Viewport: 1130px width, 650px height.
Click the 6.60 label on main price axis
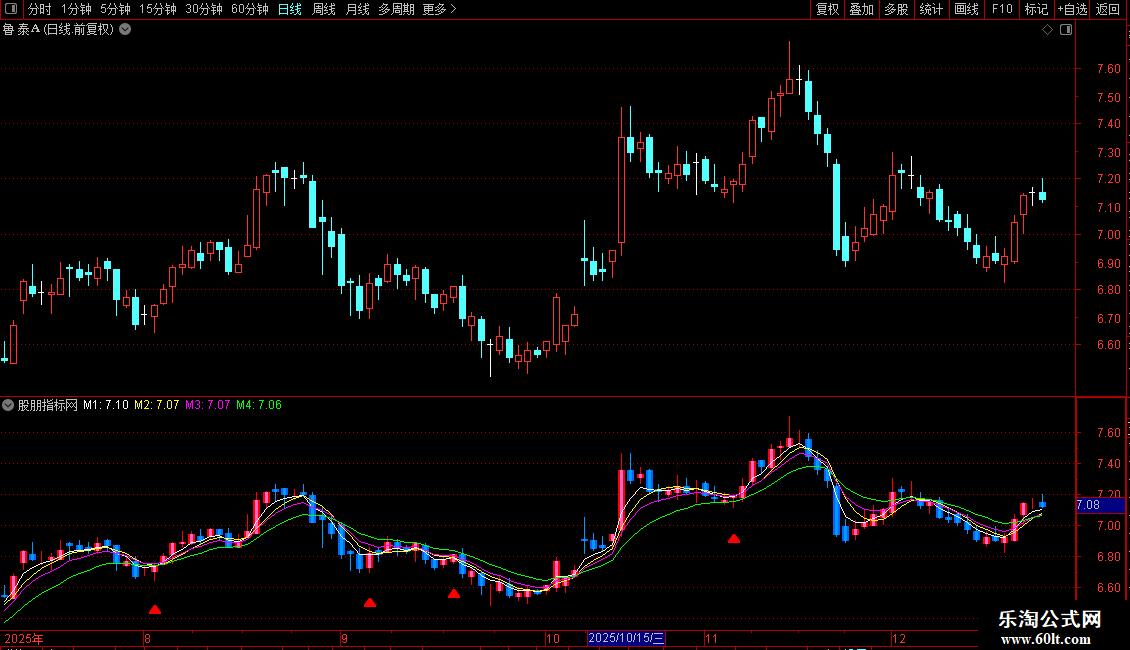point(1109,344)
